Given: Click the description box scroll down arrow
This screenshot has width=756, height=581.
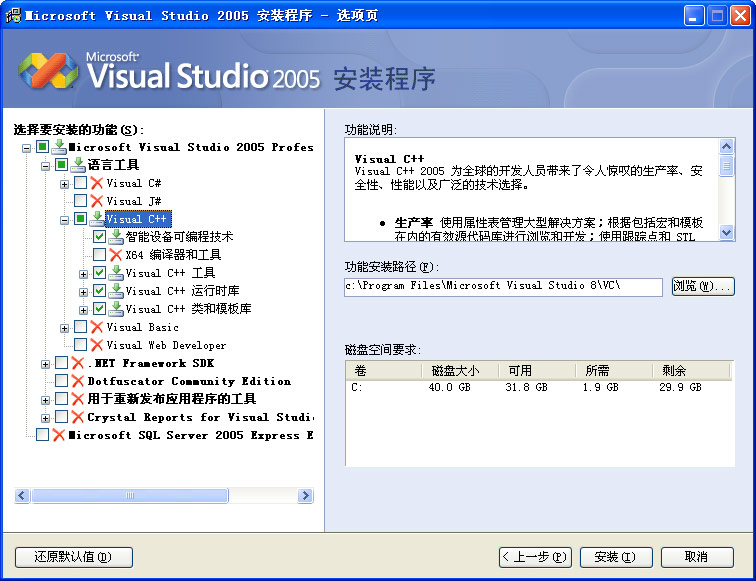Looking at the screenshot, I should (726, 233).
